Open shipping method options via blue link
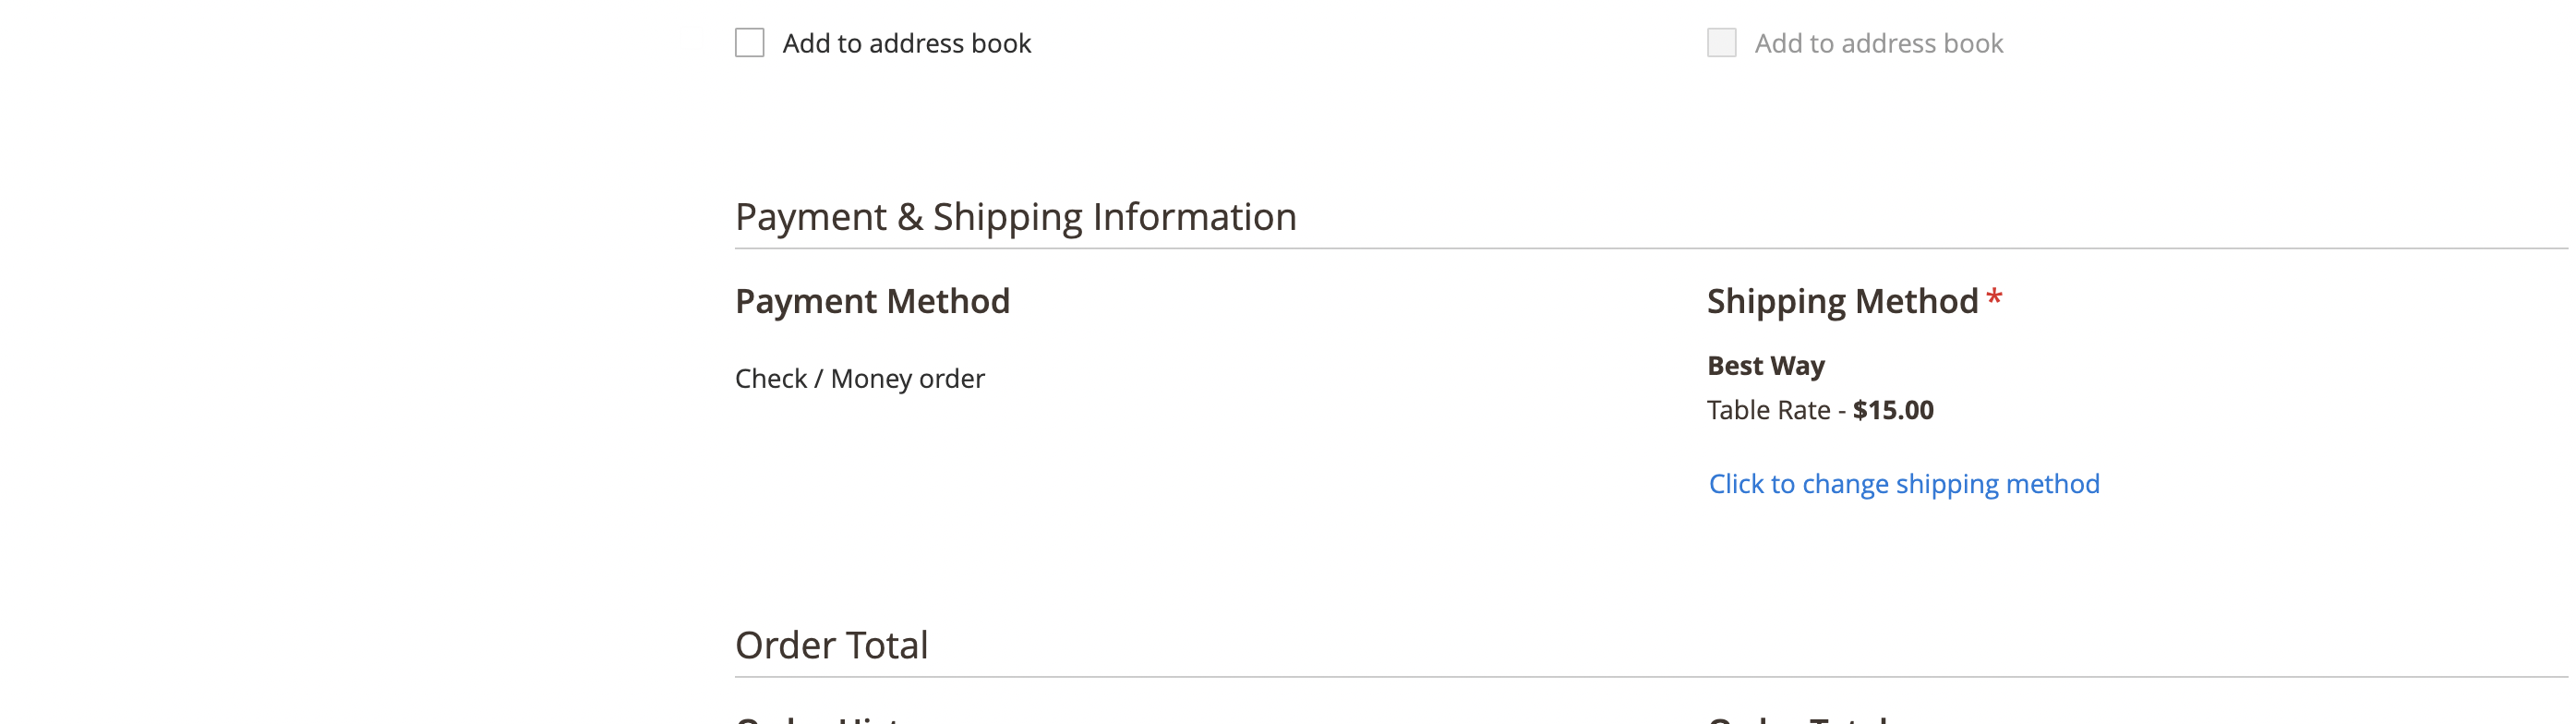The height and width of the screenshot is (724, 2576). 1903,483
